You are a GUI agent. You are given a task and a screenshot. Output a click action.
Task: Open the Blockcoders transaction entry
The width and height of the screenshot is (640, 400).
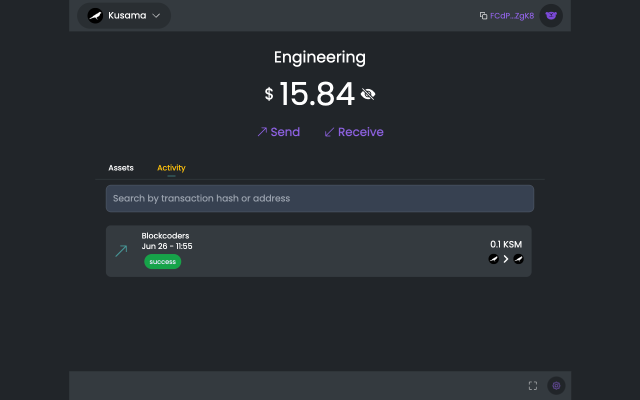pyautogui.click(x=320, y=251)
